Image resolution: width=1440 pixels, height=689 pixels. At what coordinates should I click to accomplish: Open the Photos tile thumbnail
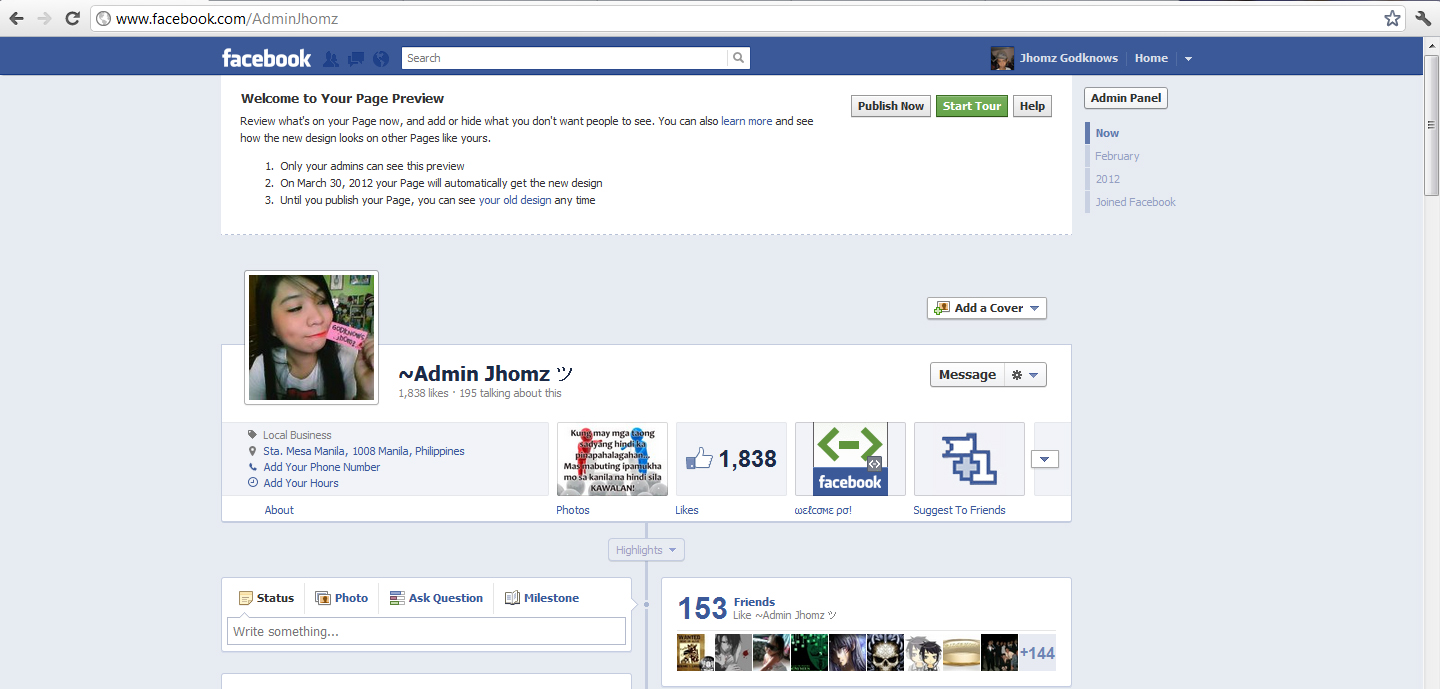coord(612,459)
